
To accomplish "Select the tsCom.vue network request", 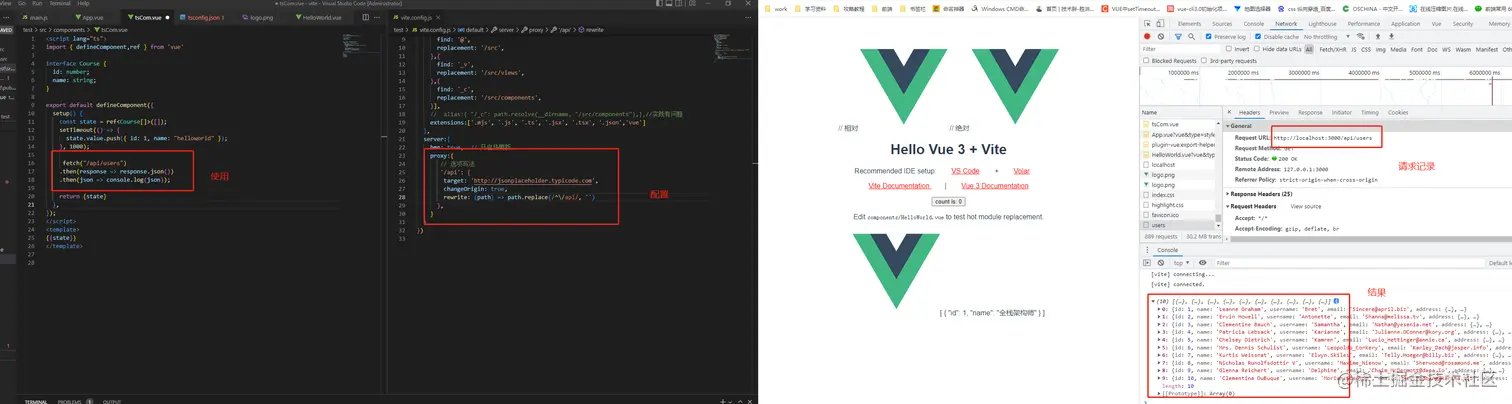I will pos(1178,124).
